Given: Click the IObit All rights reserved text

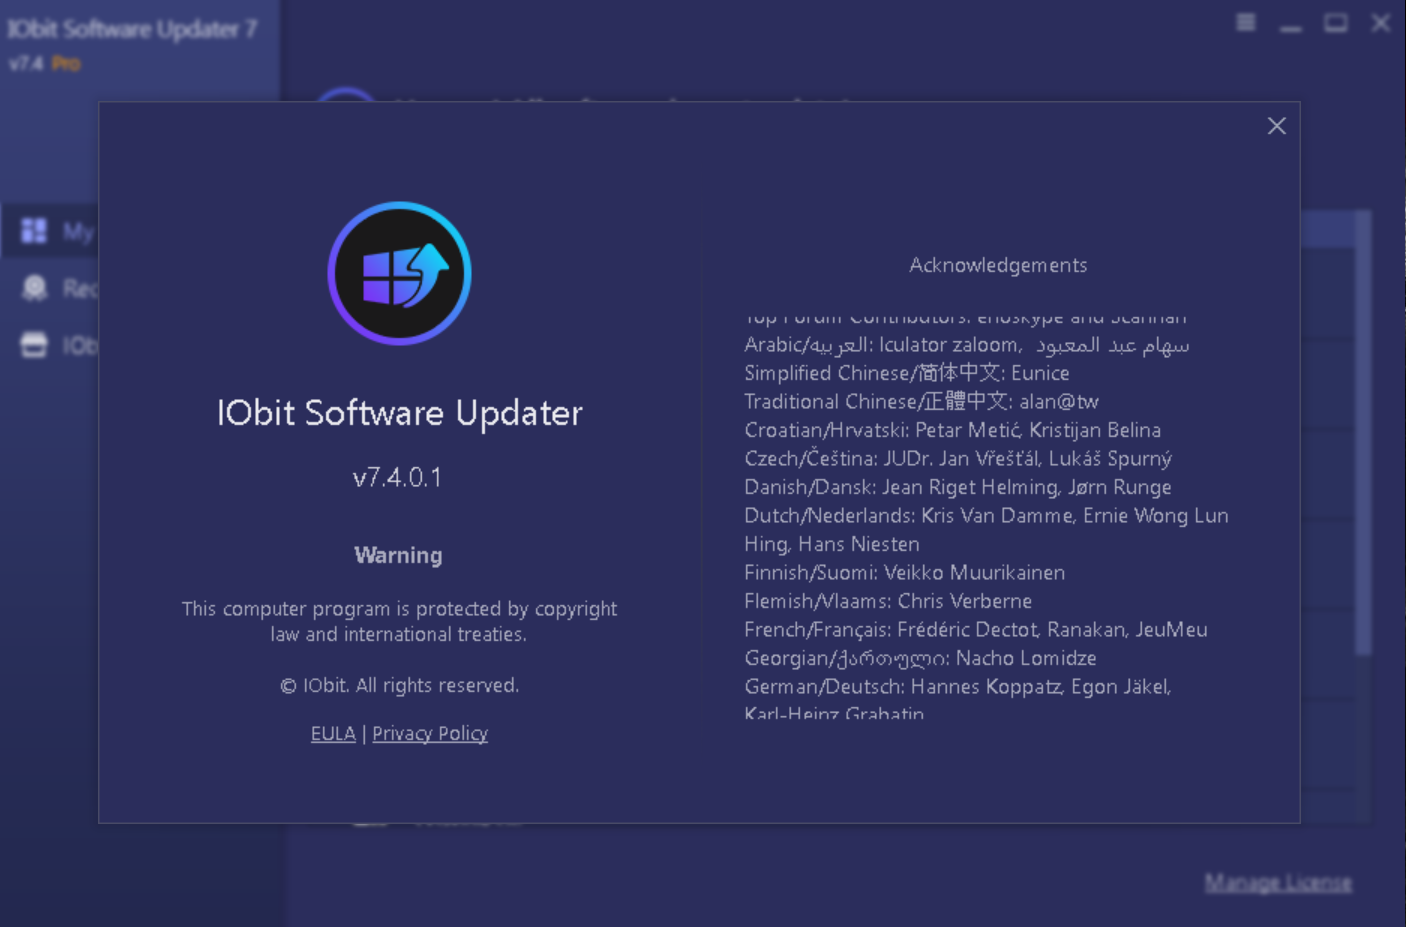Looking at the screenshot, I should coord(399,685).
